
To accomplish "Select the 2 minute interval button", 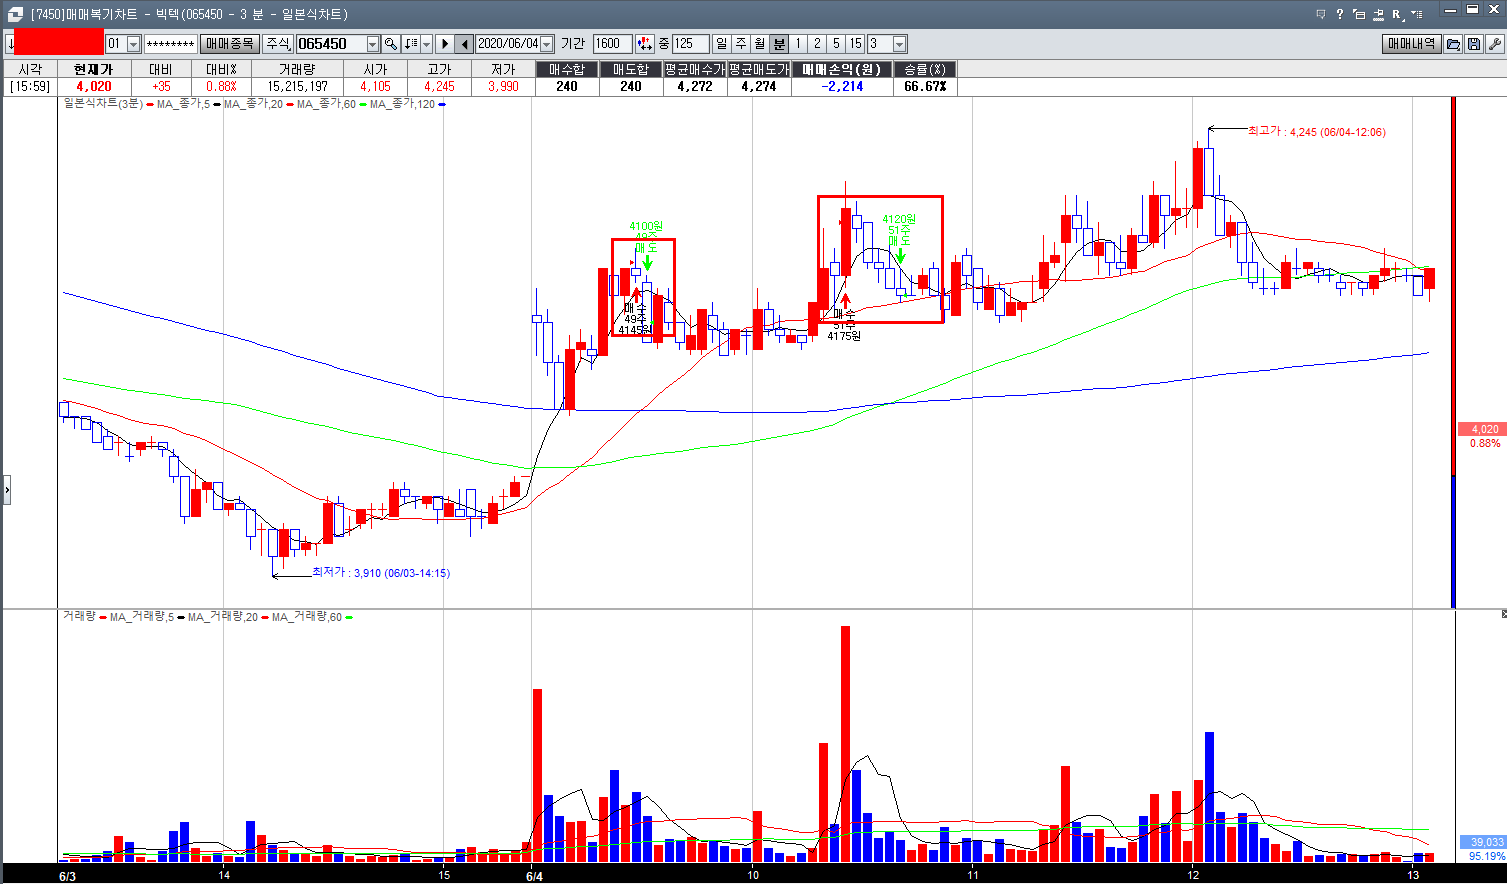I will 817,44.
